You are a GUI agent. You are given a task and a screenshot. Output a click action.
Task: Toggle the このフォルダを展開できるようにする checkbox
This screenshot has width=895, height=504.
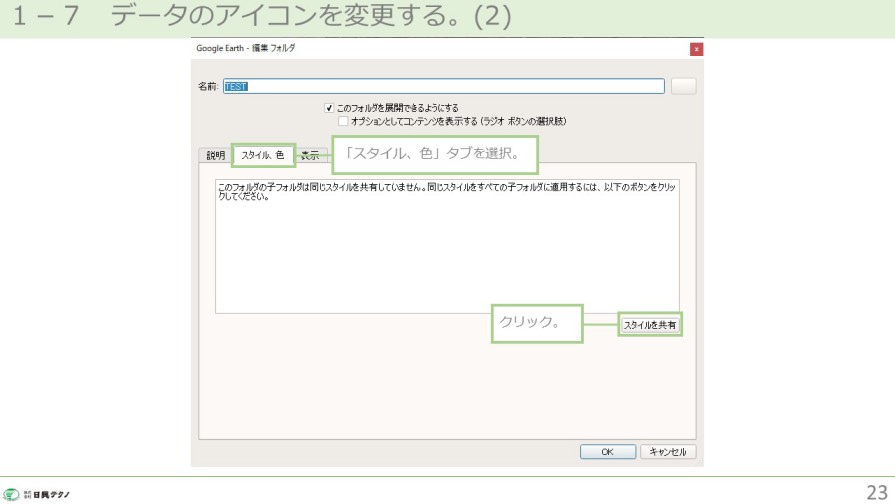pyautogui.click(x=329, y=108)
